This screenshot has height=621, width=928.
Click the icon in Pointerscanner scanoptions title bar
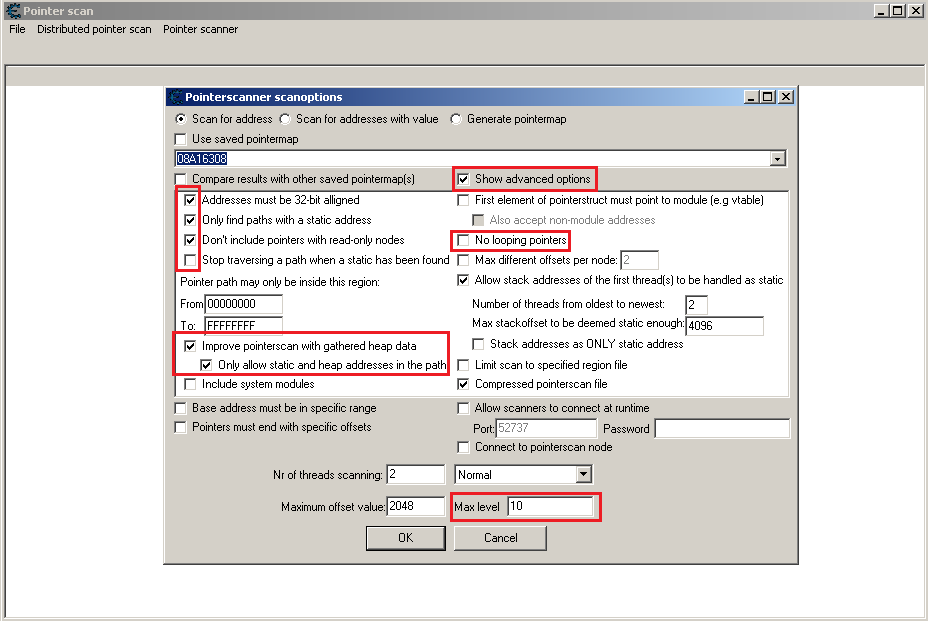coord(176,97)
